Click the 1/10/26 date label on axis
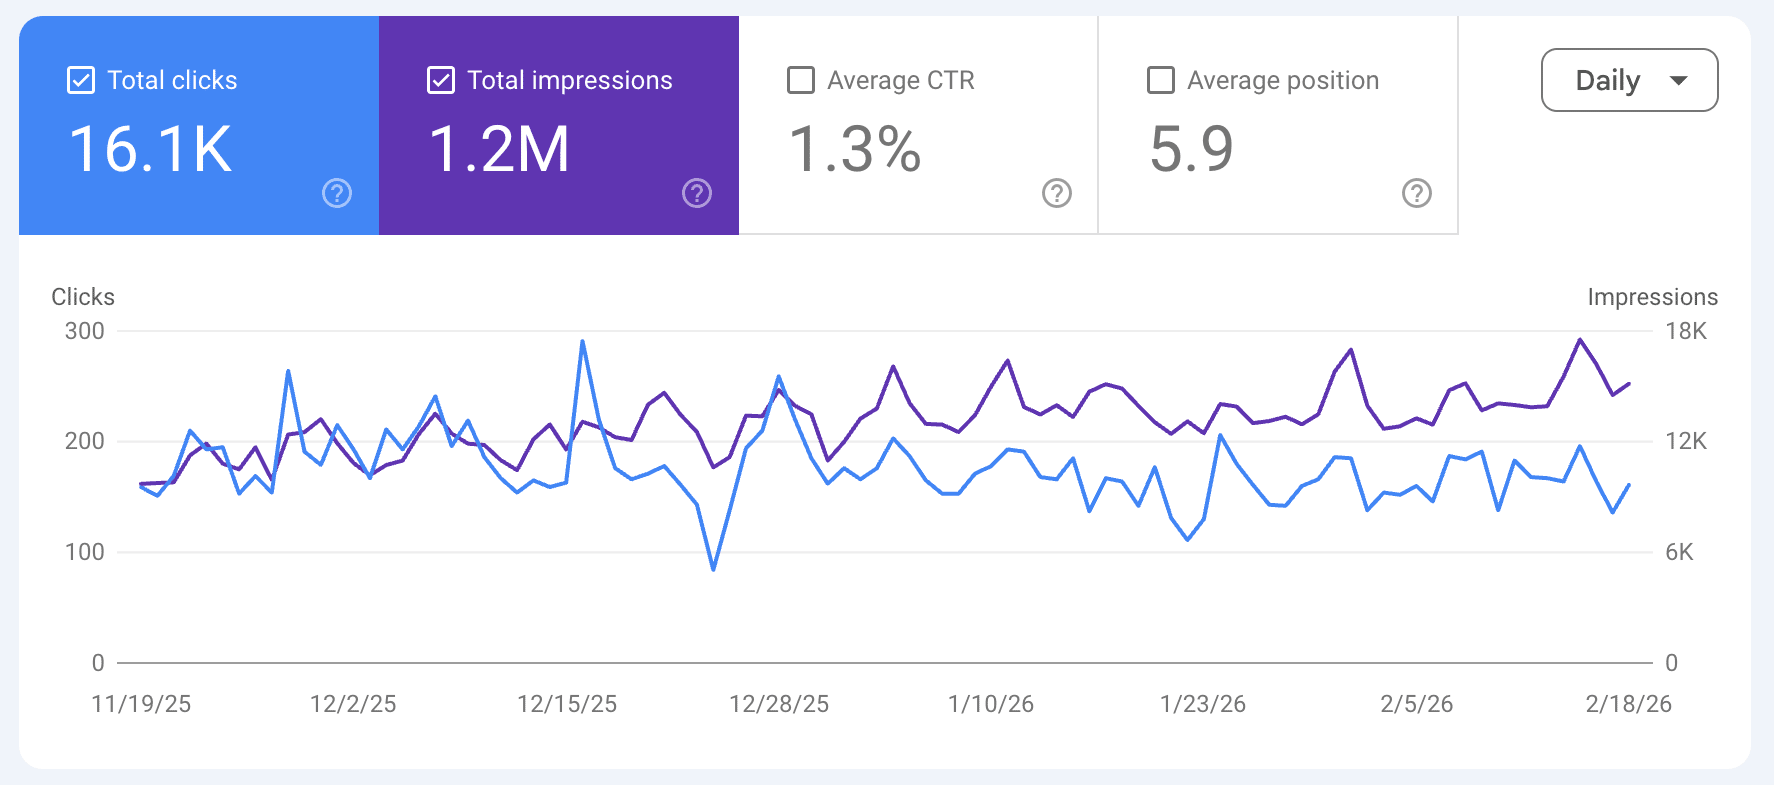The width and height of the screenshot is (1774, 785). coord(991,704)
